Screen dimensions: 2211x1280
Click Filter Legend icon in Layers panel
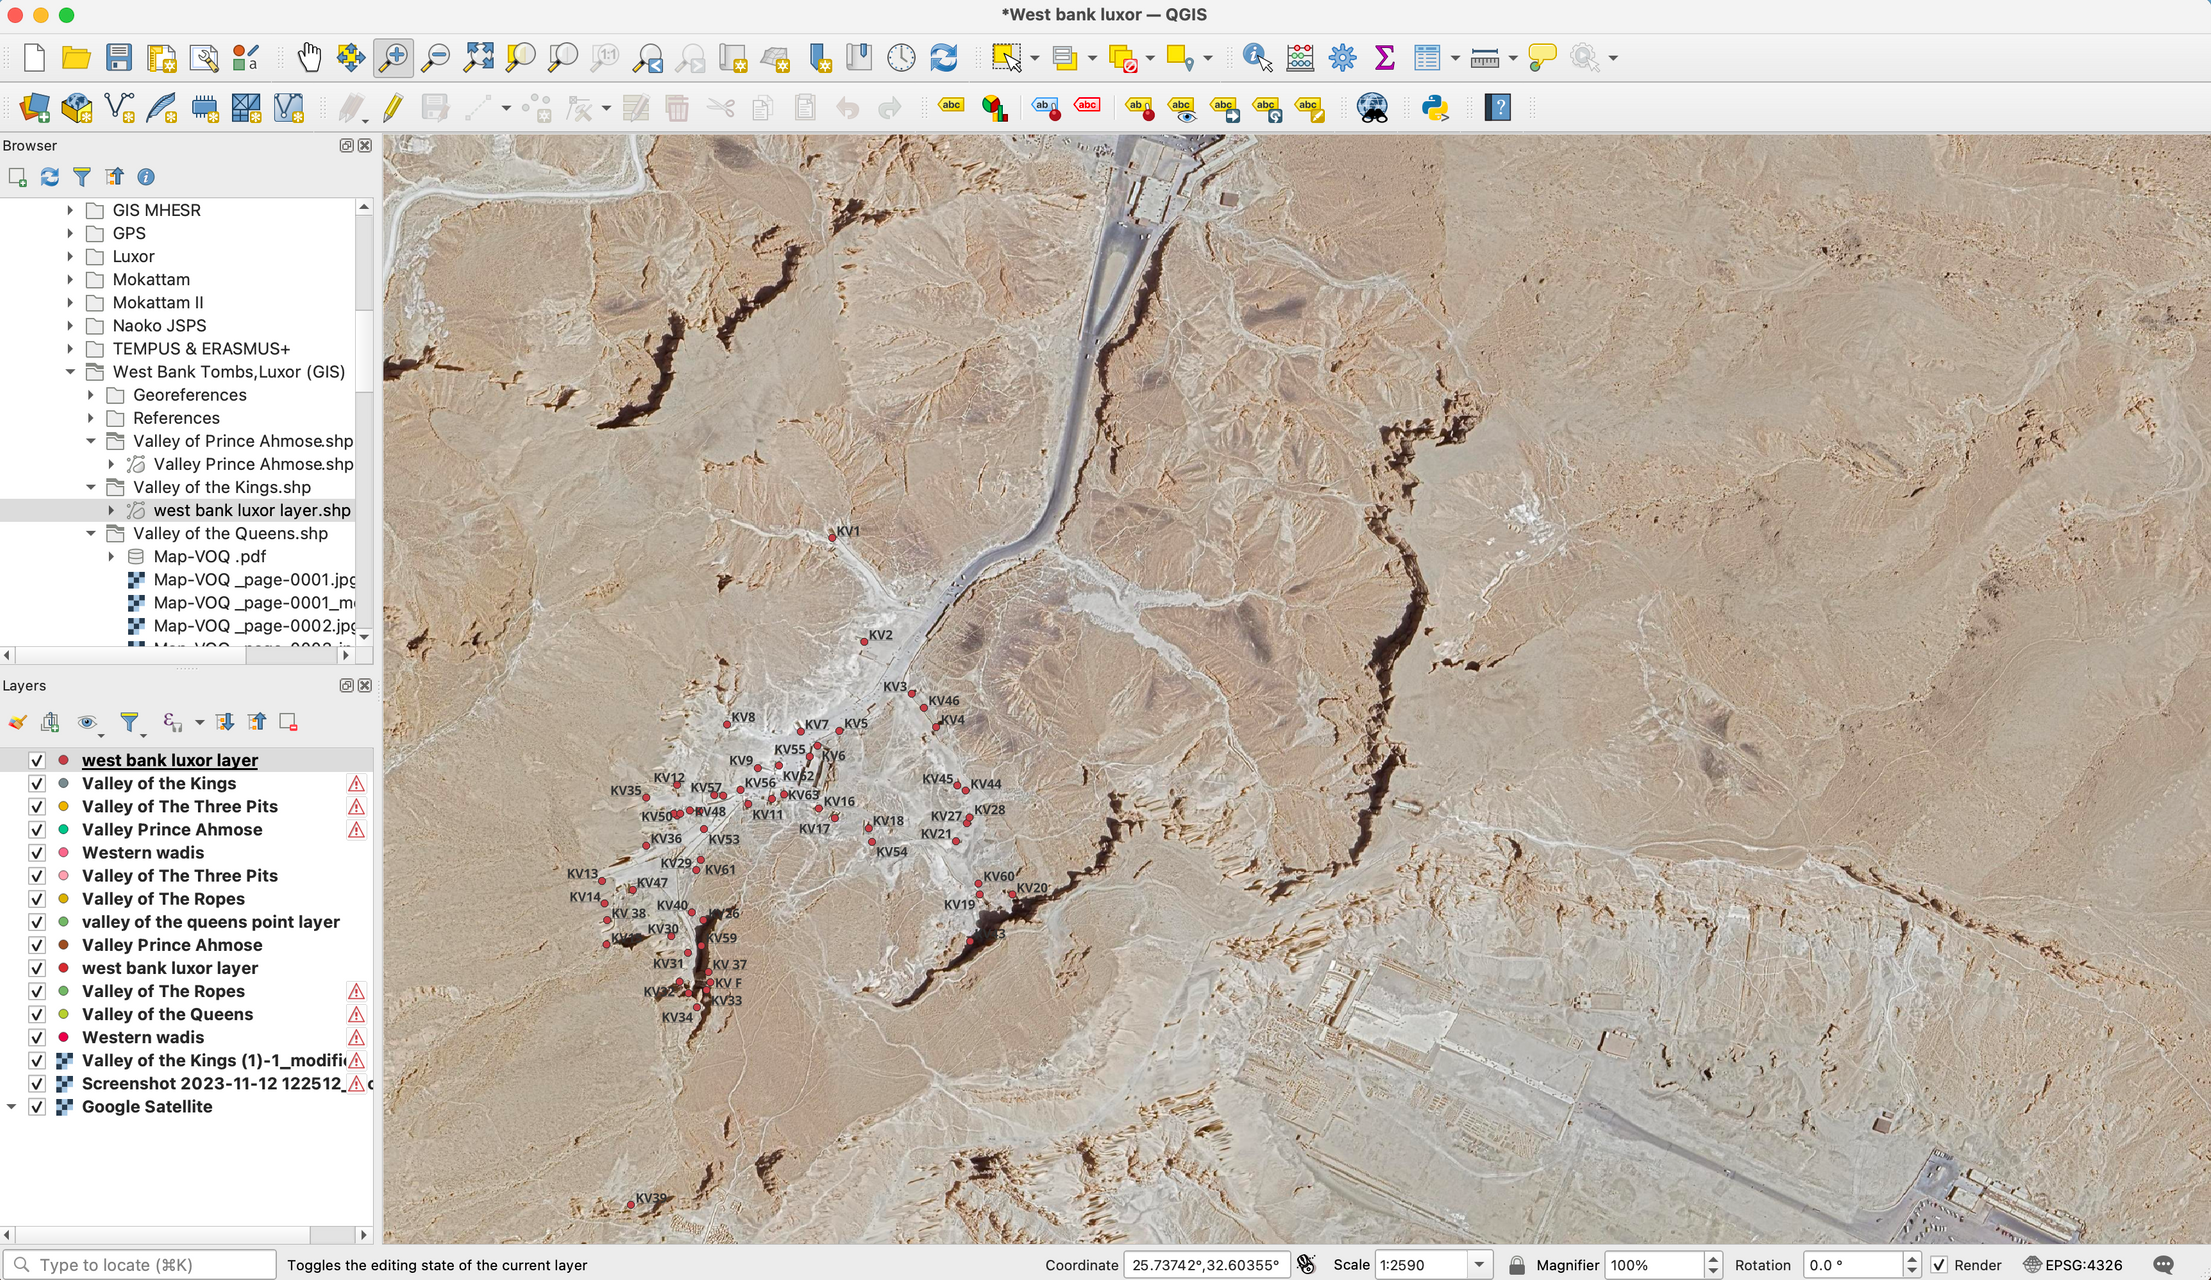tap(129, 722)
